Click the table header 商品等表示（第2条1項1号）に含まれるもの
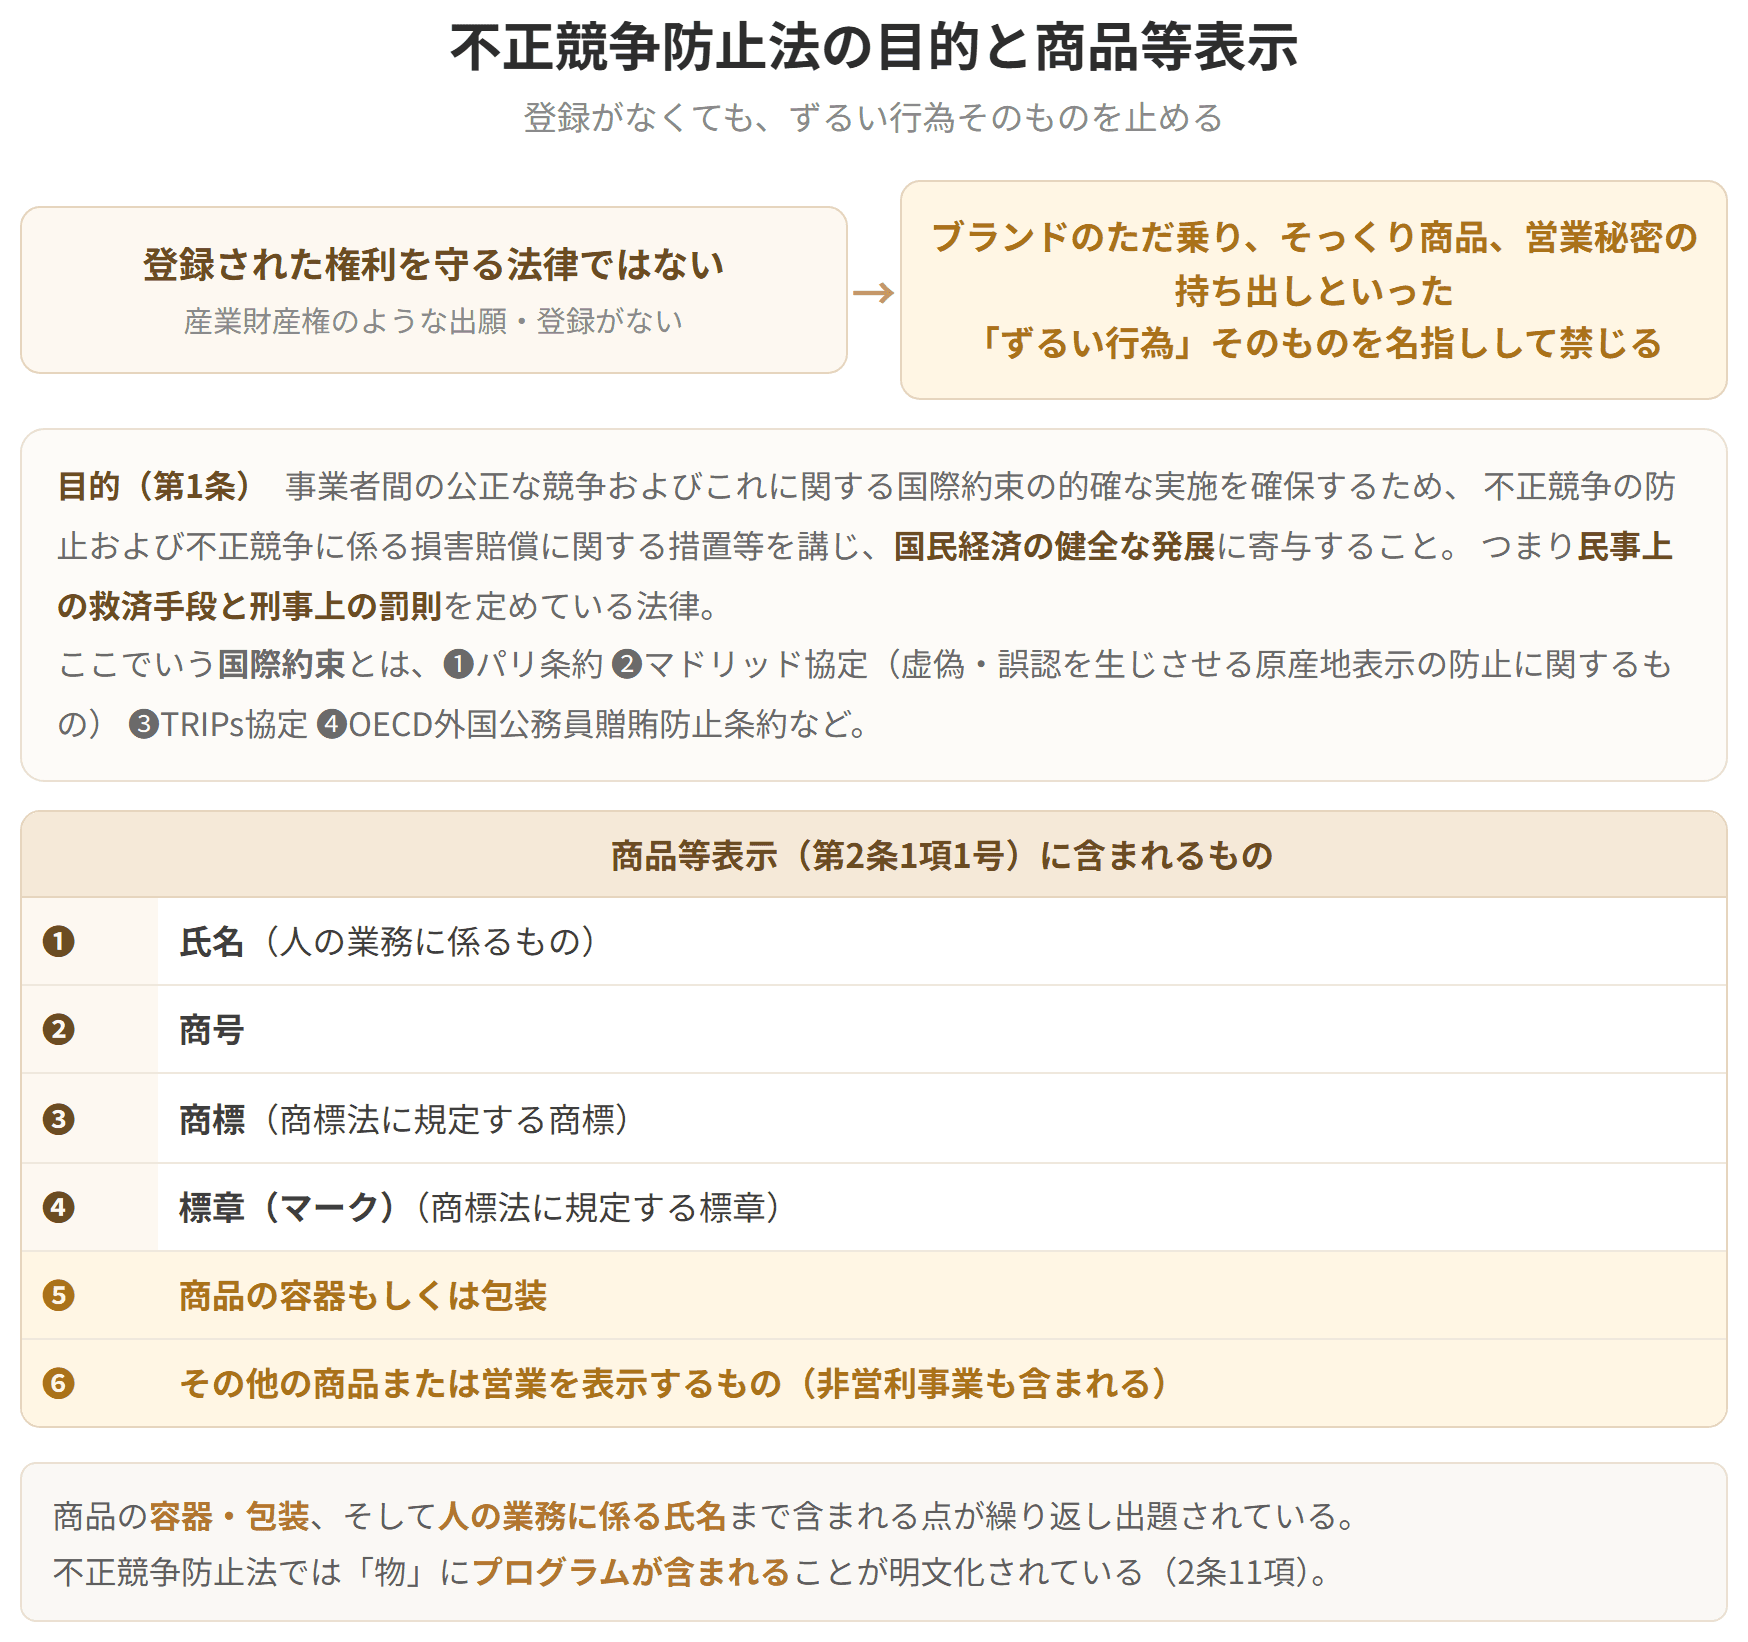 941,856
